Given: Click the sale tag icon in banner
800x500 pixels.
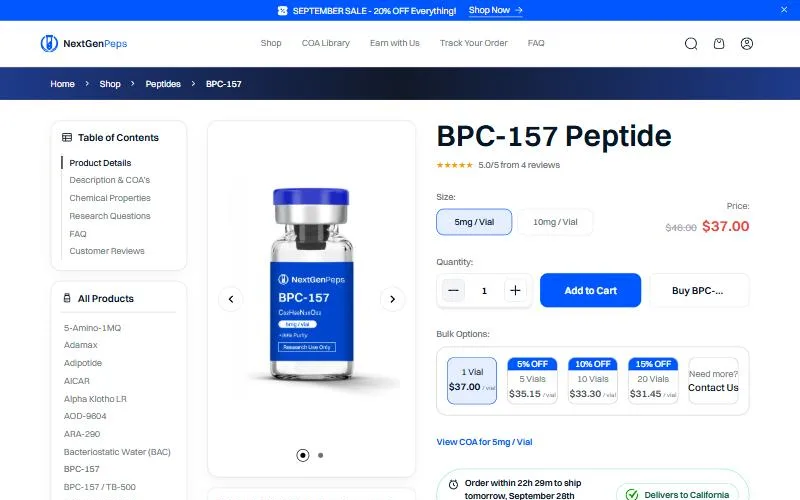Looking at the screenshot, I should point(282,11).
